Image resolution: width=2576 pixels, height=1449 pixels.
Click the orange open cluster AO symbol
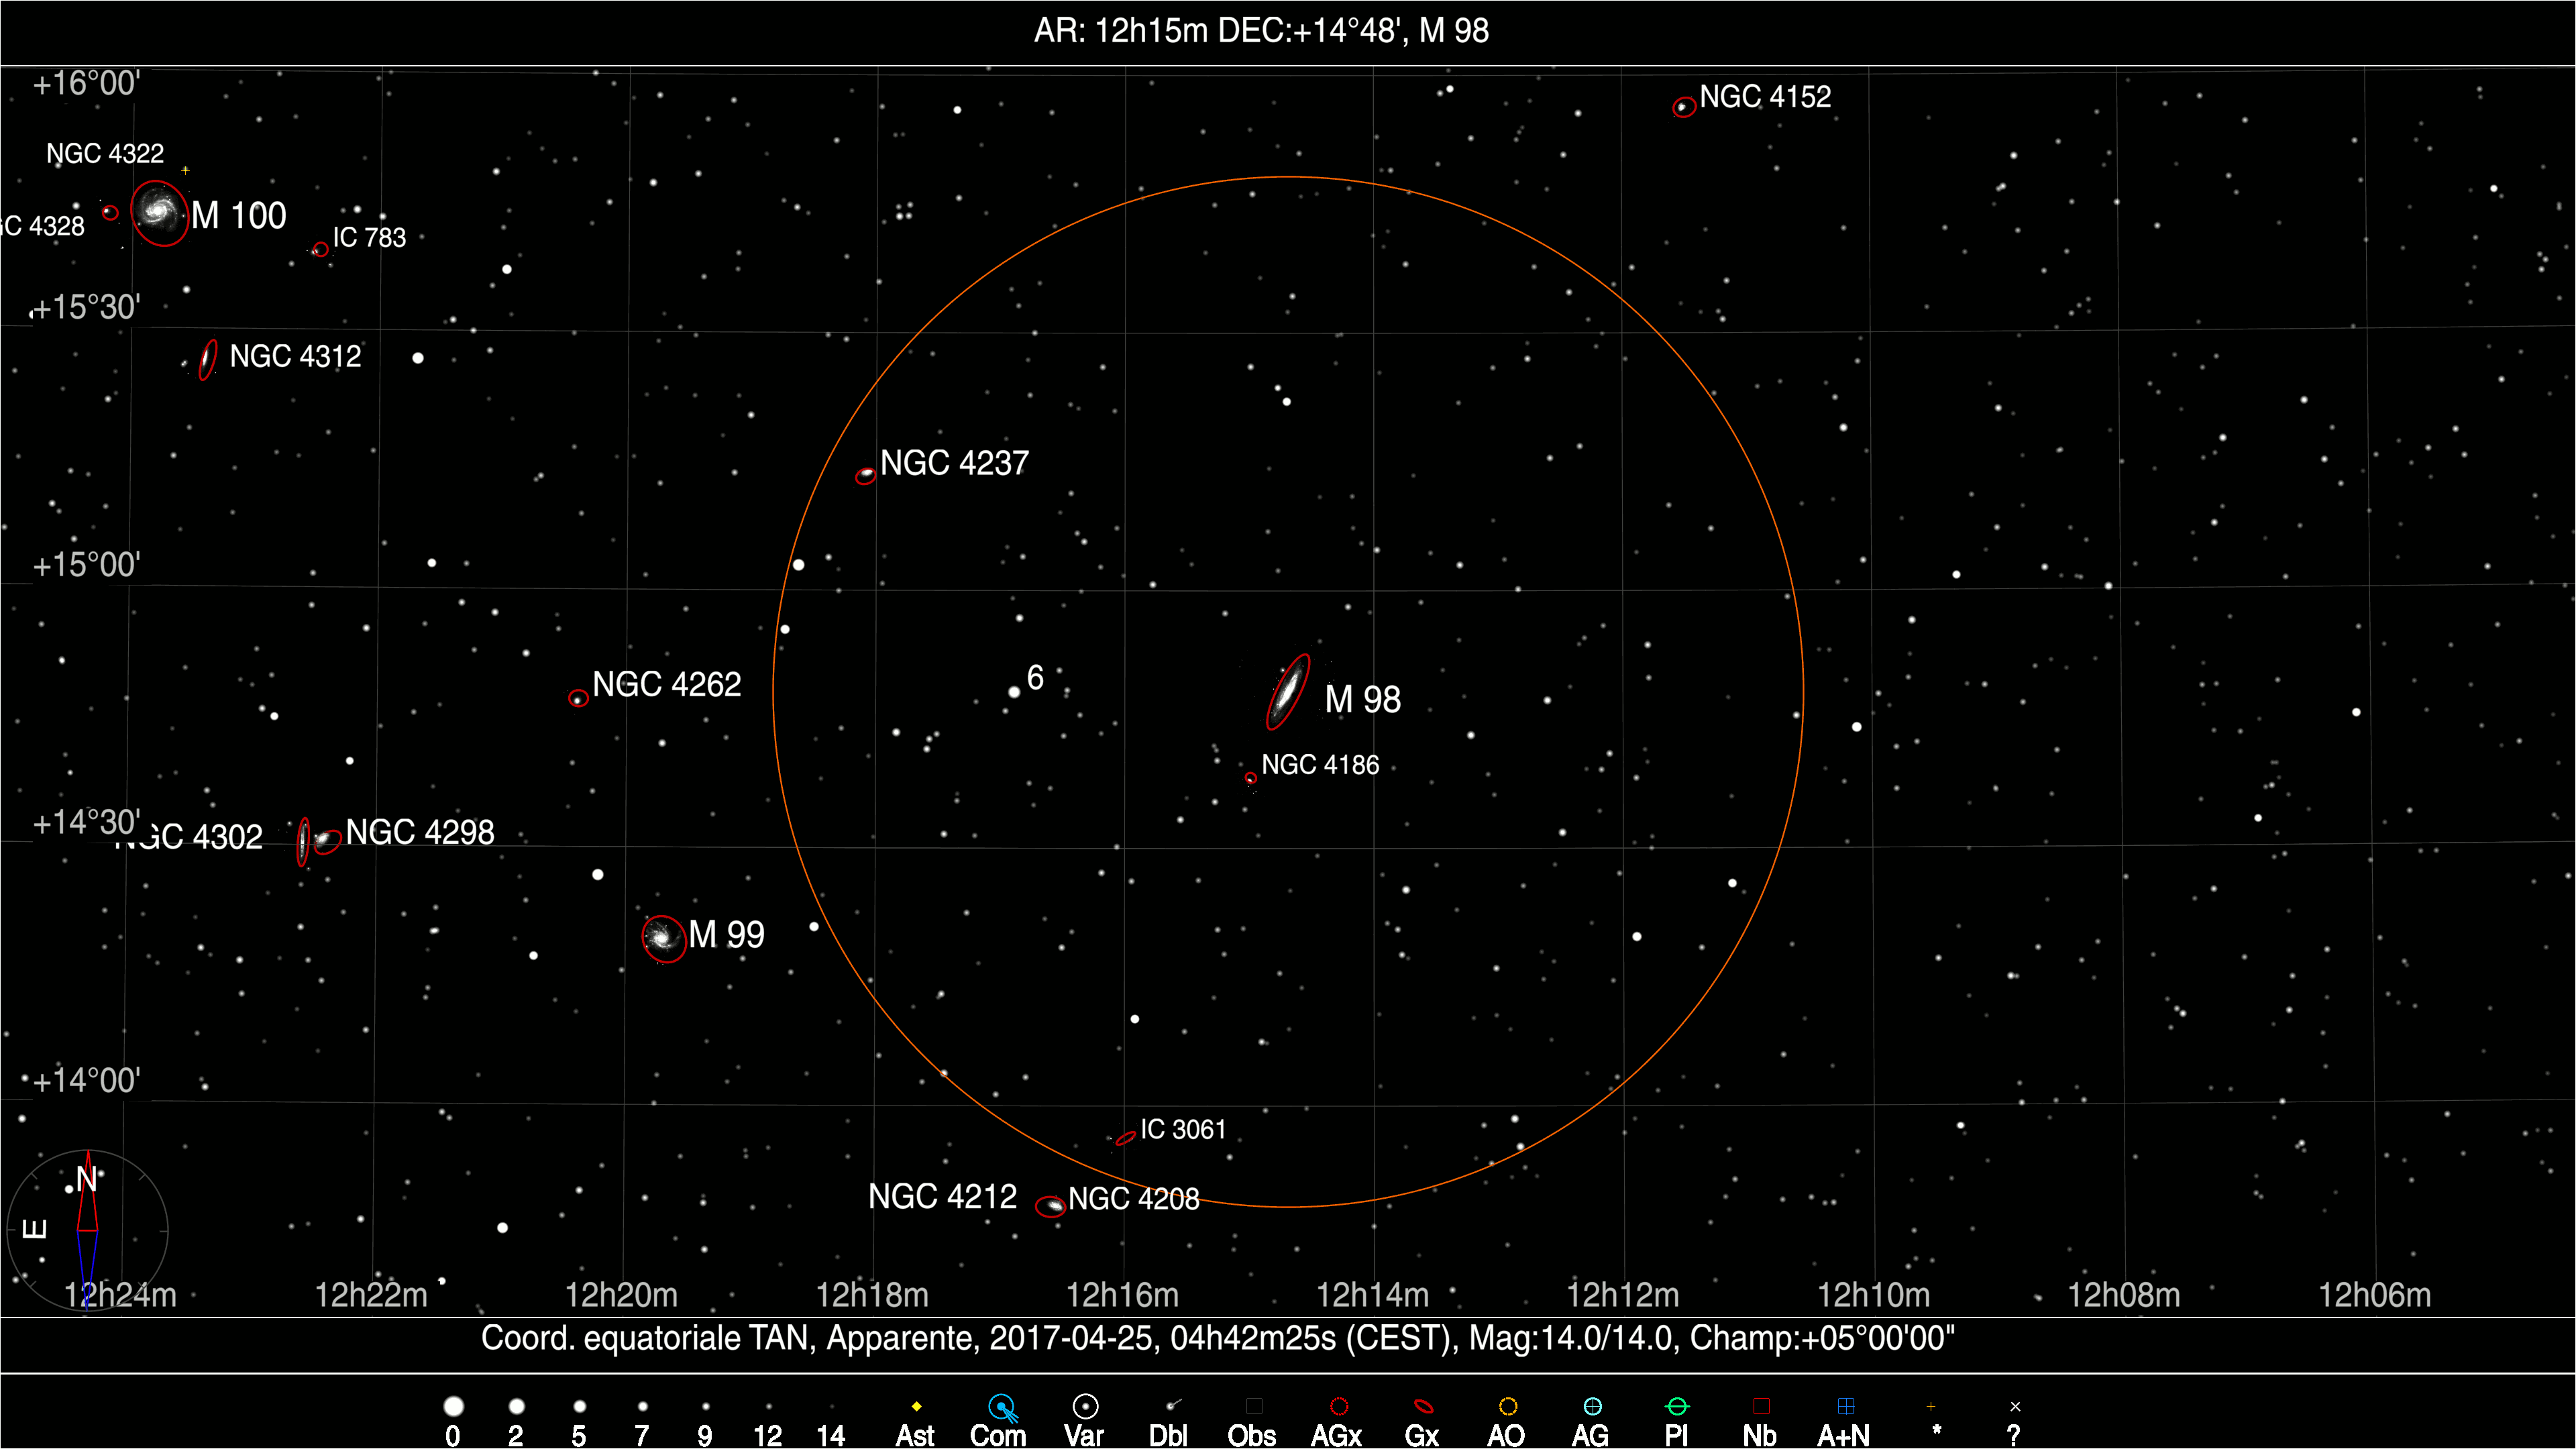[x=1508, y=1406]
